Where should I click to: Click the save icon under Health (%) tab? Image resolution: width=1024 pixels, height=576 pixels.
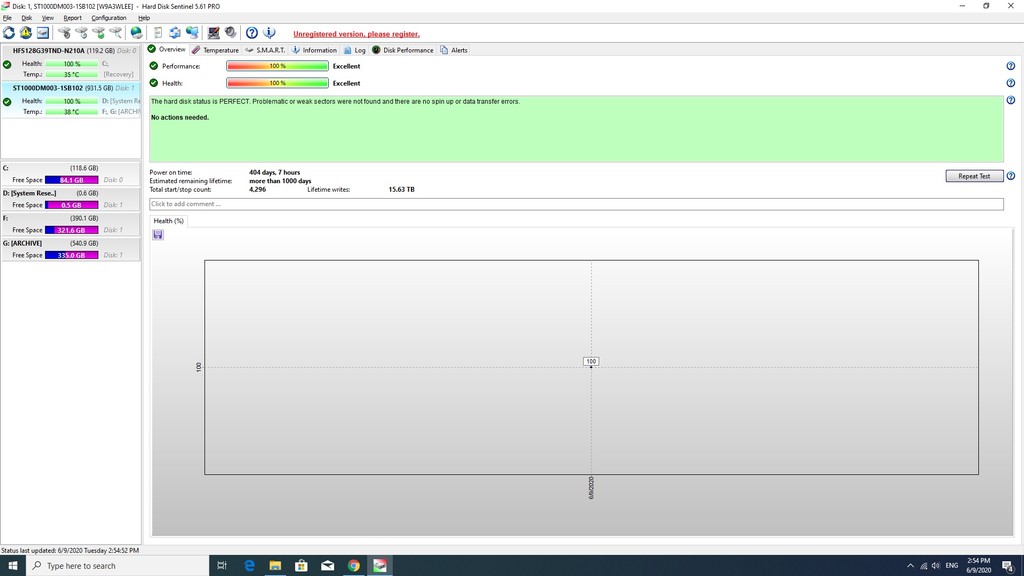pos(158,234)
